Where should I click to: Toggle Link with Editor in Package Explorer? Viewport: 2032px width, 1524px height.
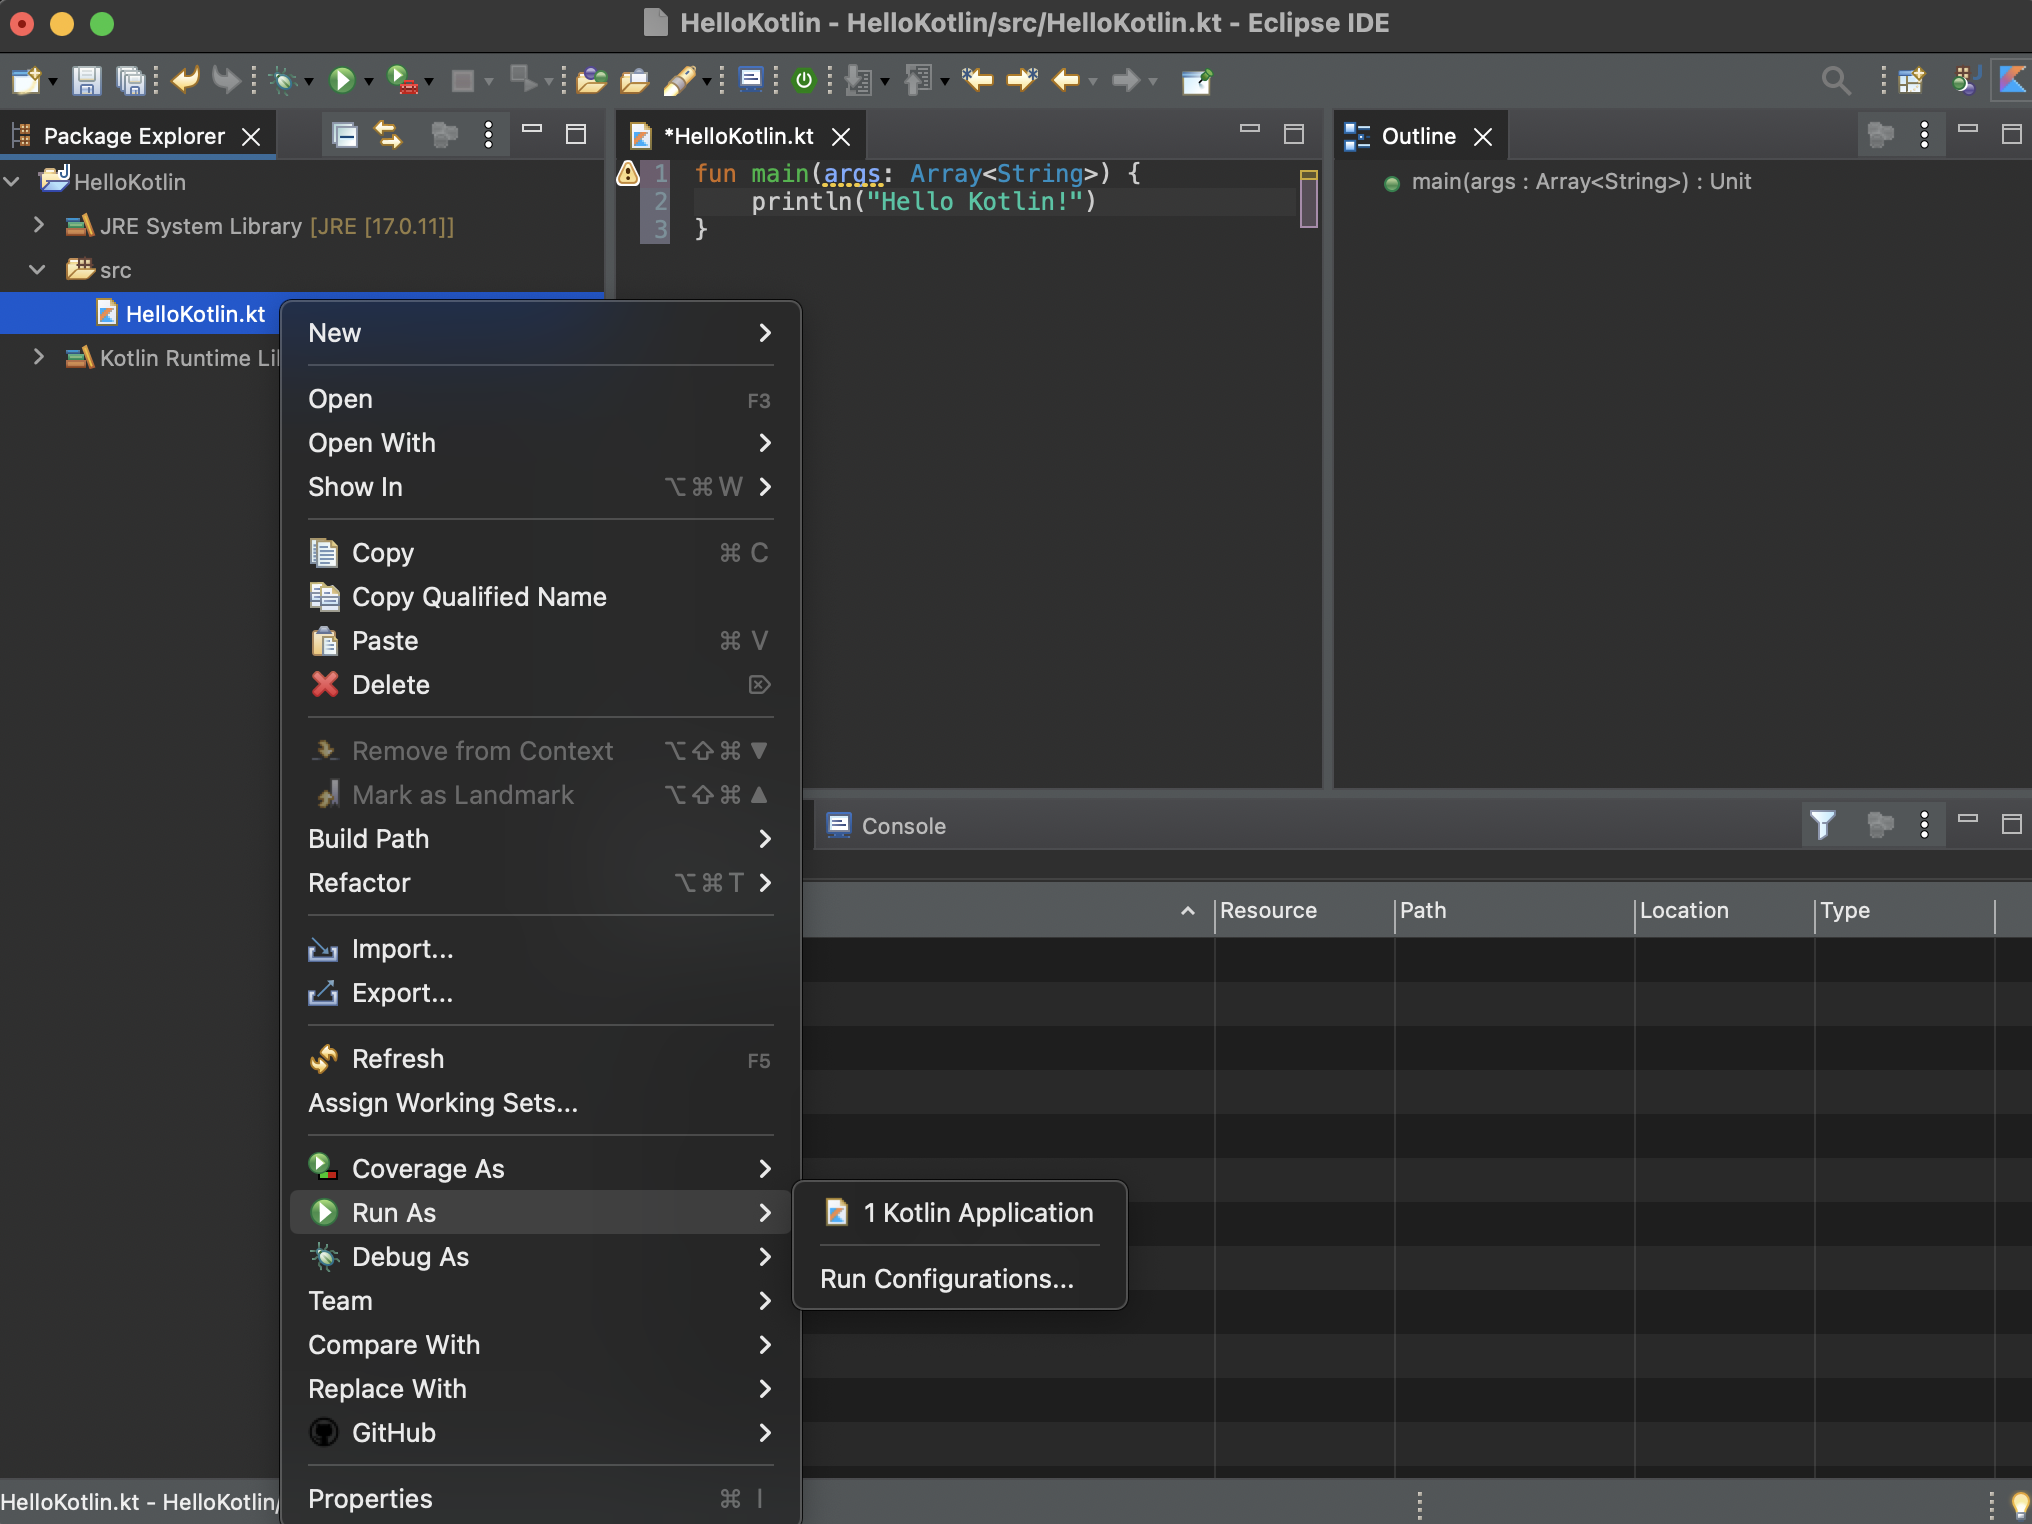pos(388,135)
